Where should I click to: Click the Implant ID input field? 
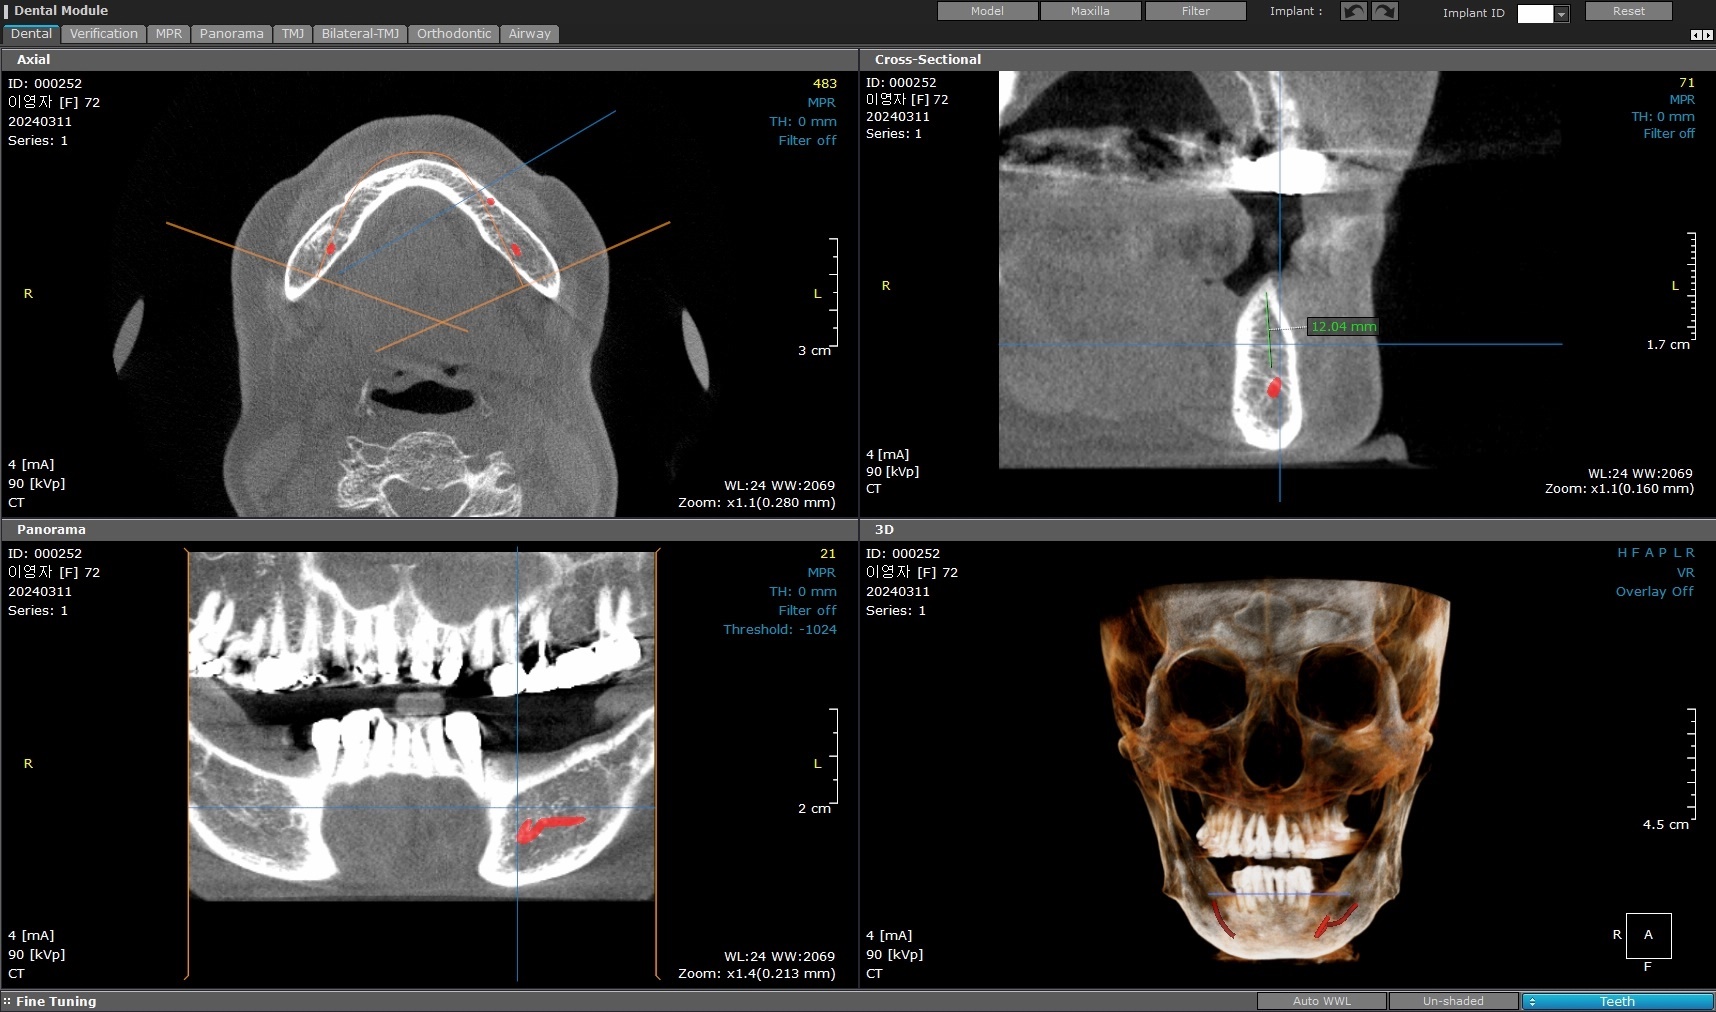click(1535, 14)
